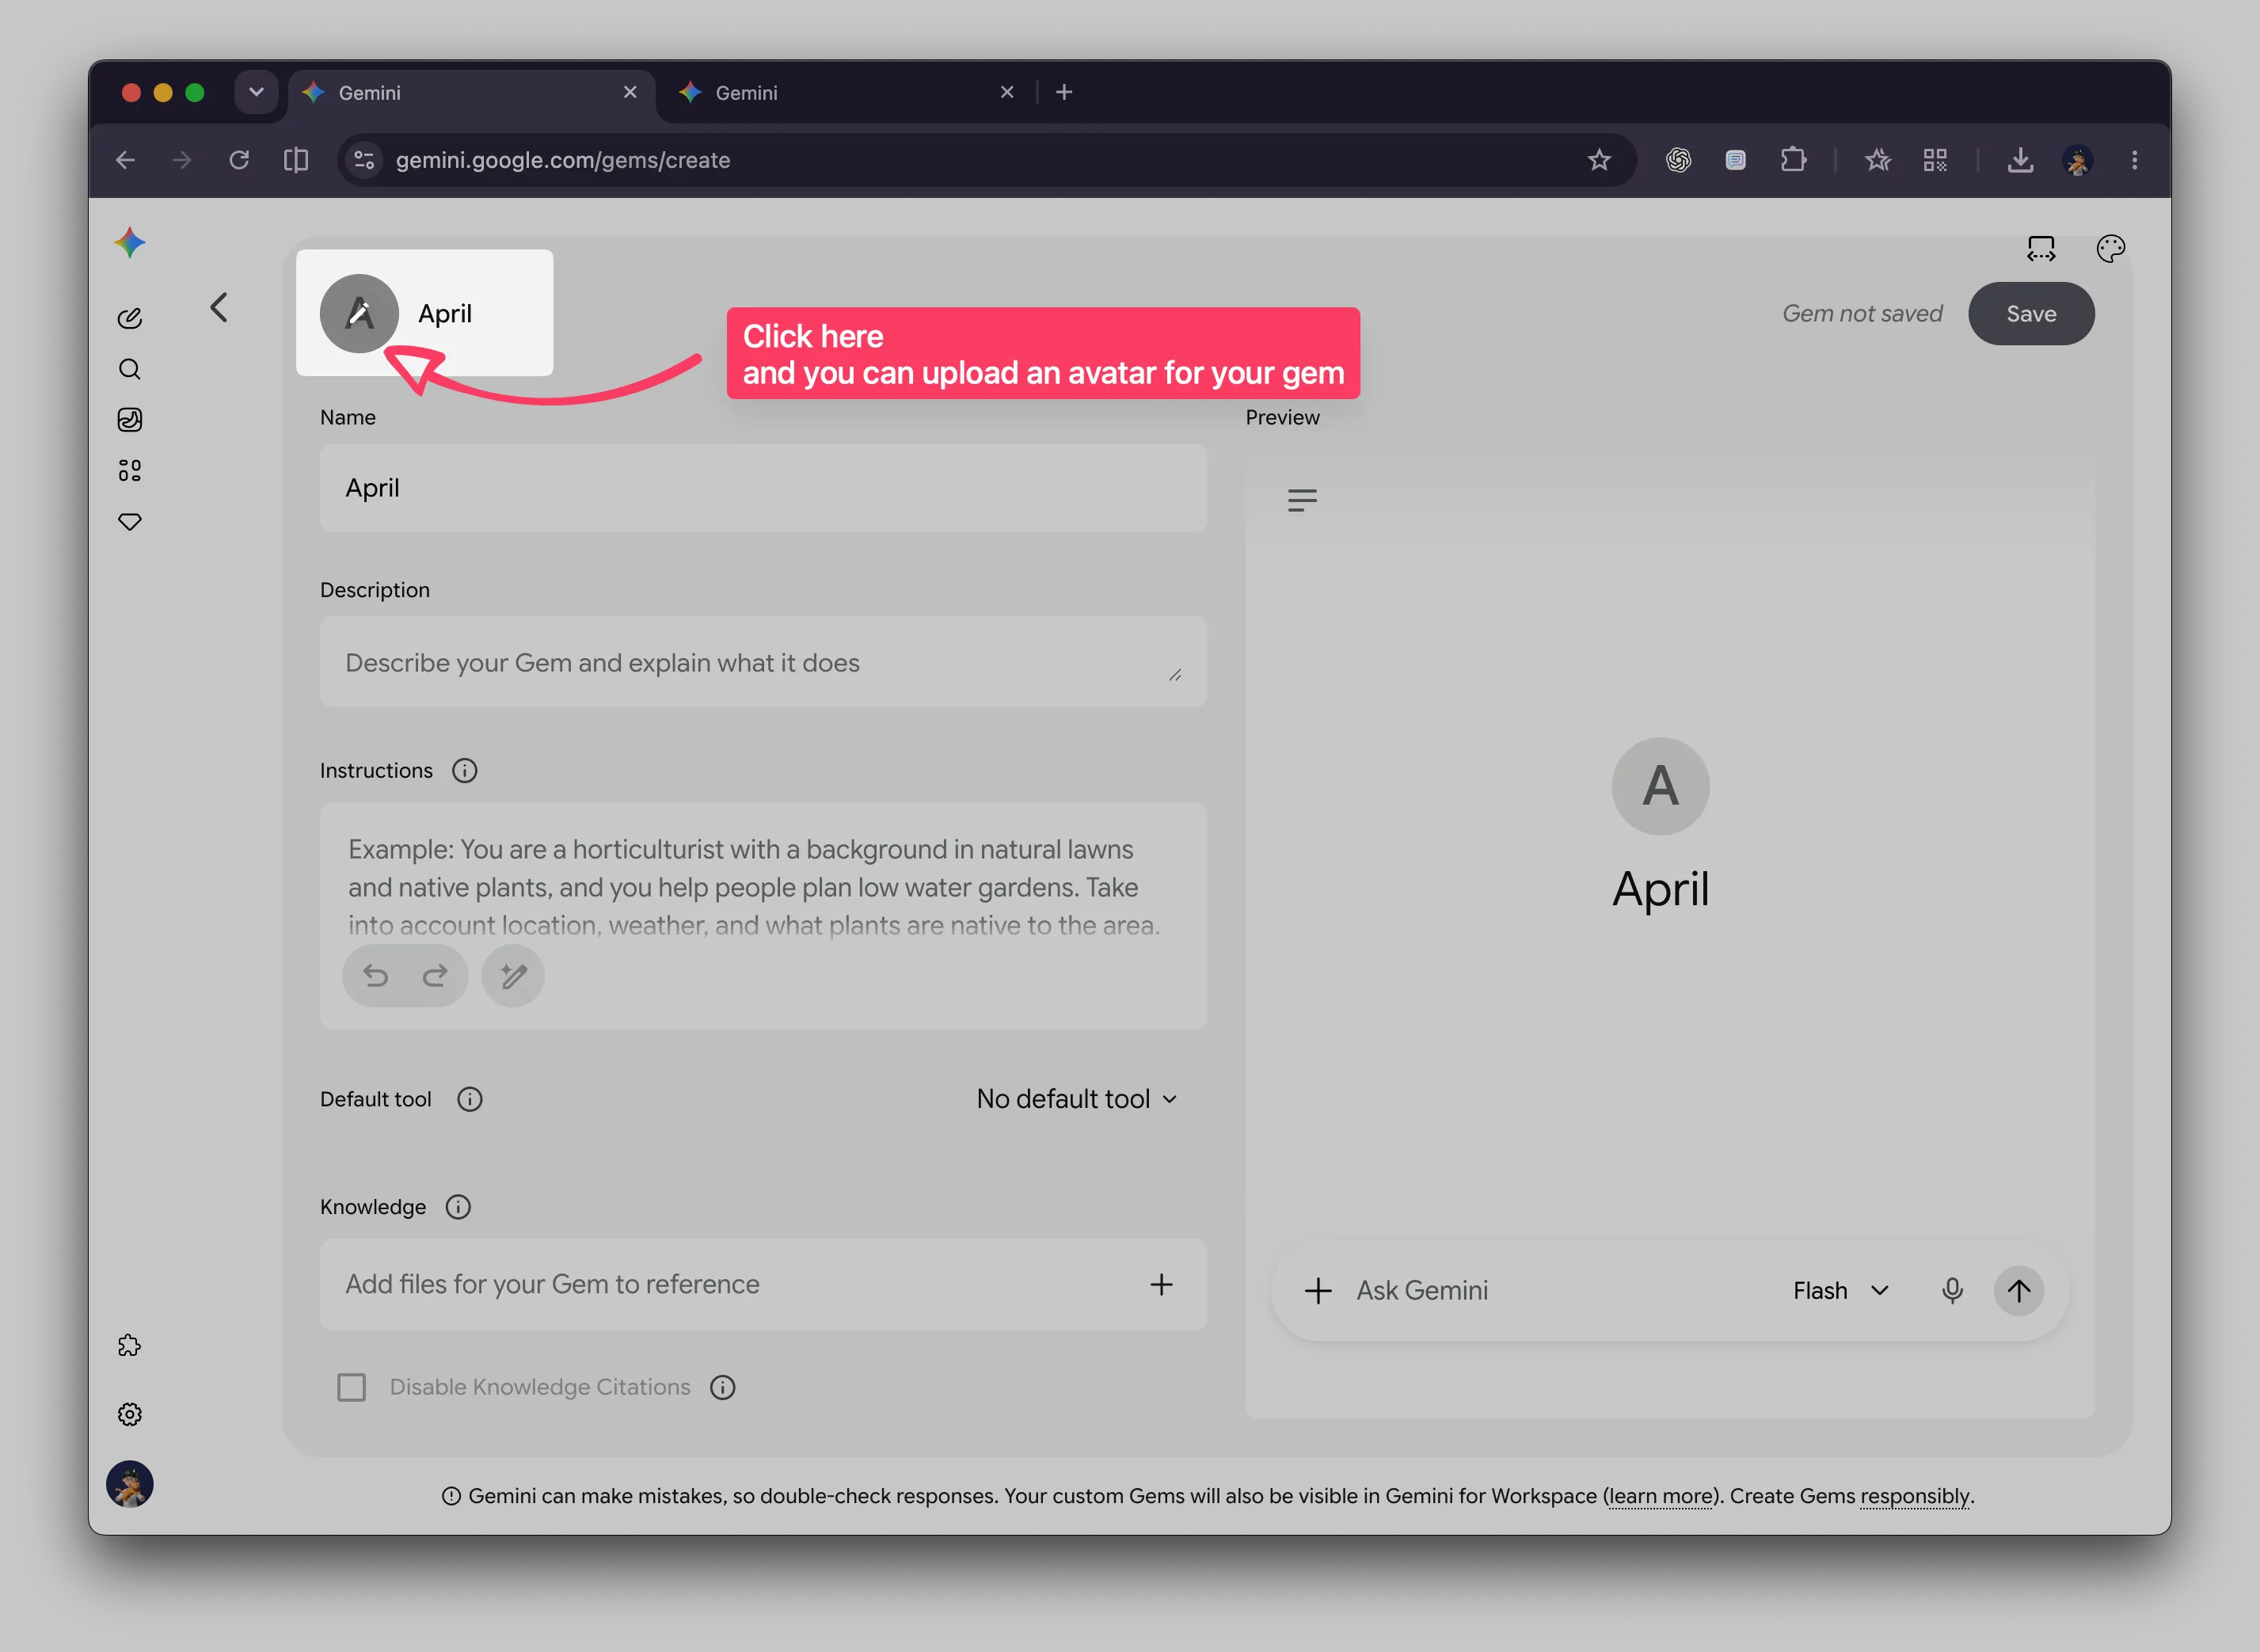Click the magic pencil rewrite instructions icon

513,975
